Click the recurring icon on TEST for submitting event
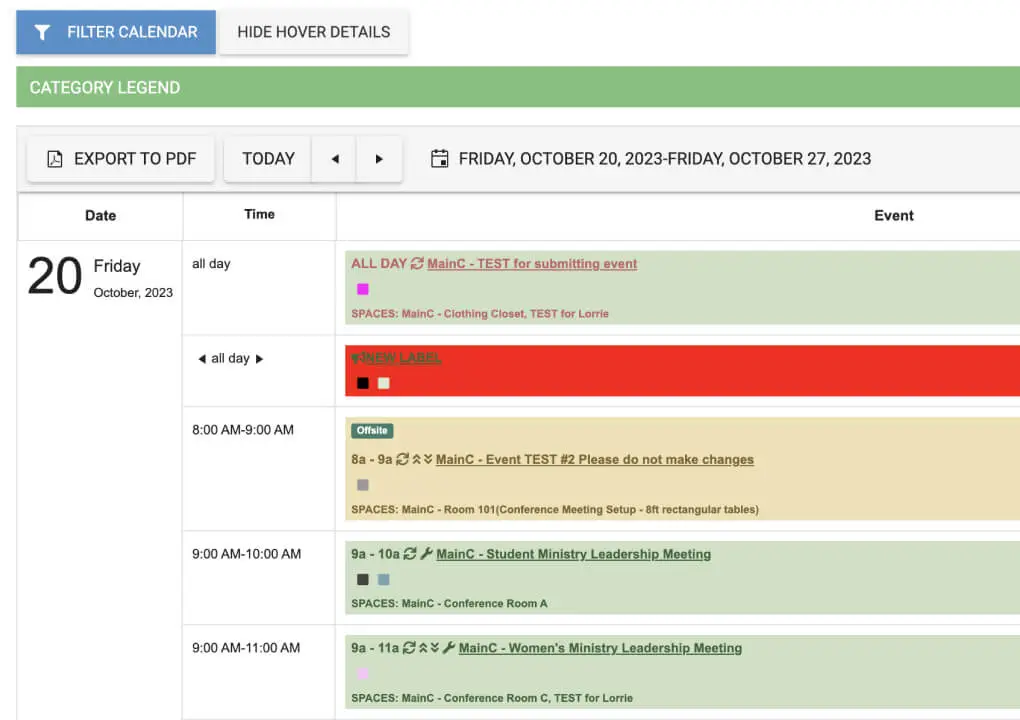Viewport: 1020px width, 720px height. pos(417,264)
